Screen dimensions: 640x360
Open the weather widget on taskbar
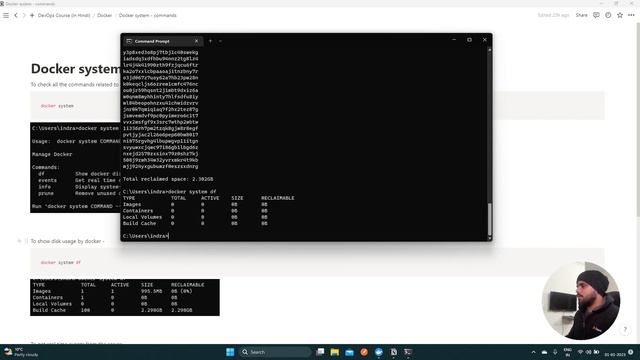[20, 352]
